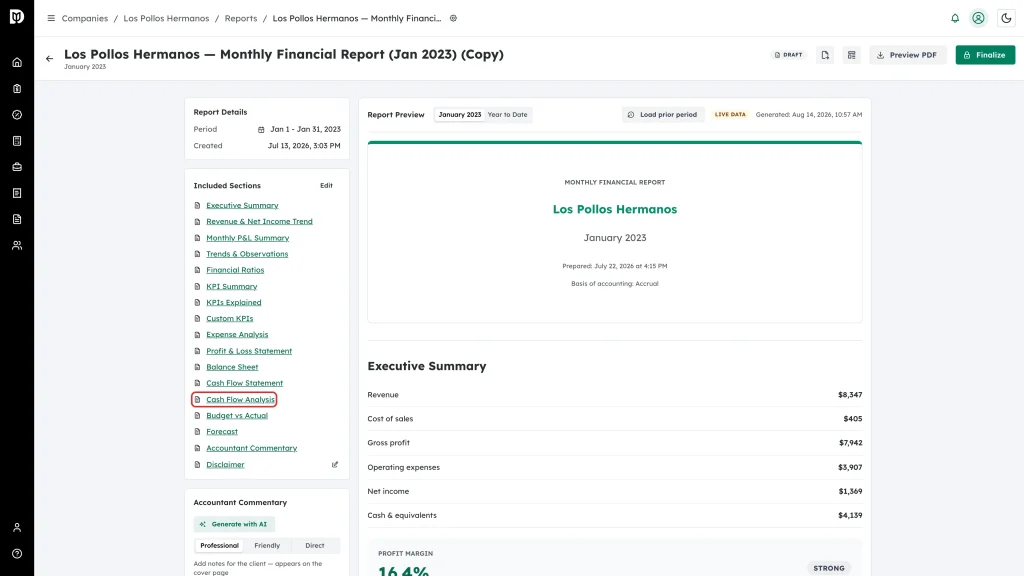
Task: Open the user account avatar
Action: tap(978, 18)
